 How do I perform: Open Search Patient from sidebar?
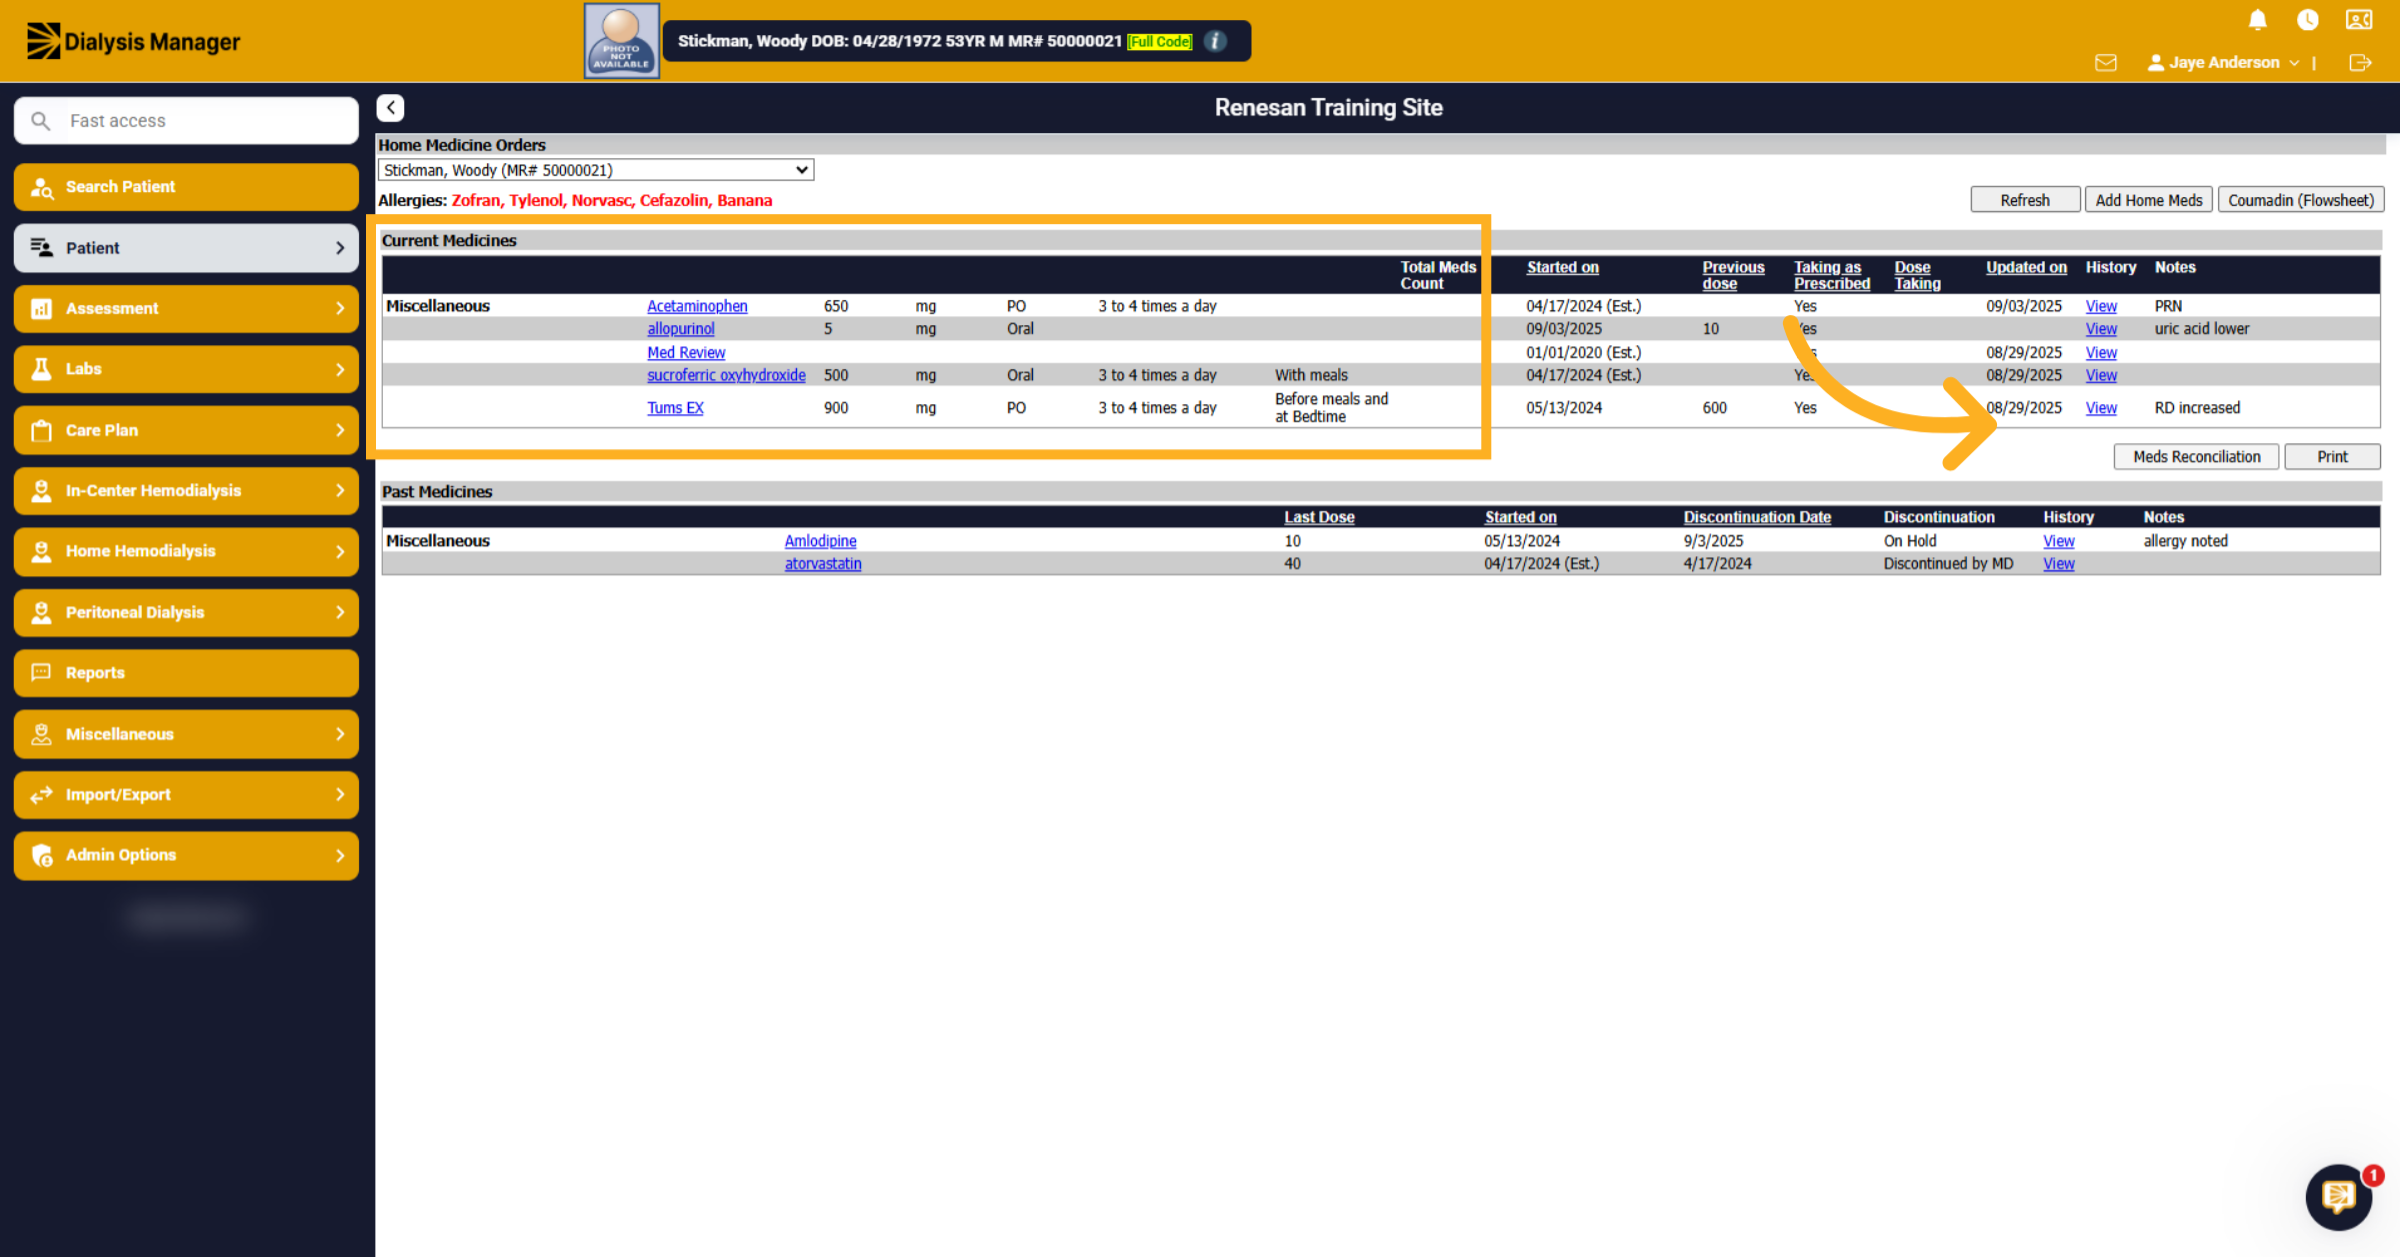coord(187,187)
